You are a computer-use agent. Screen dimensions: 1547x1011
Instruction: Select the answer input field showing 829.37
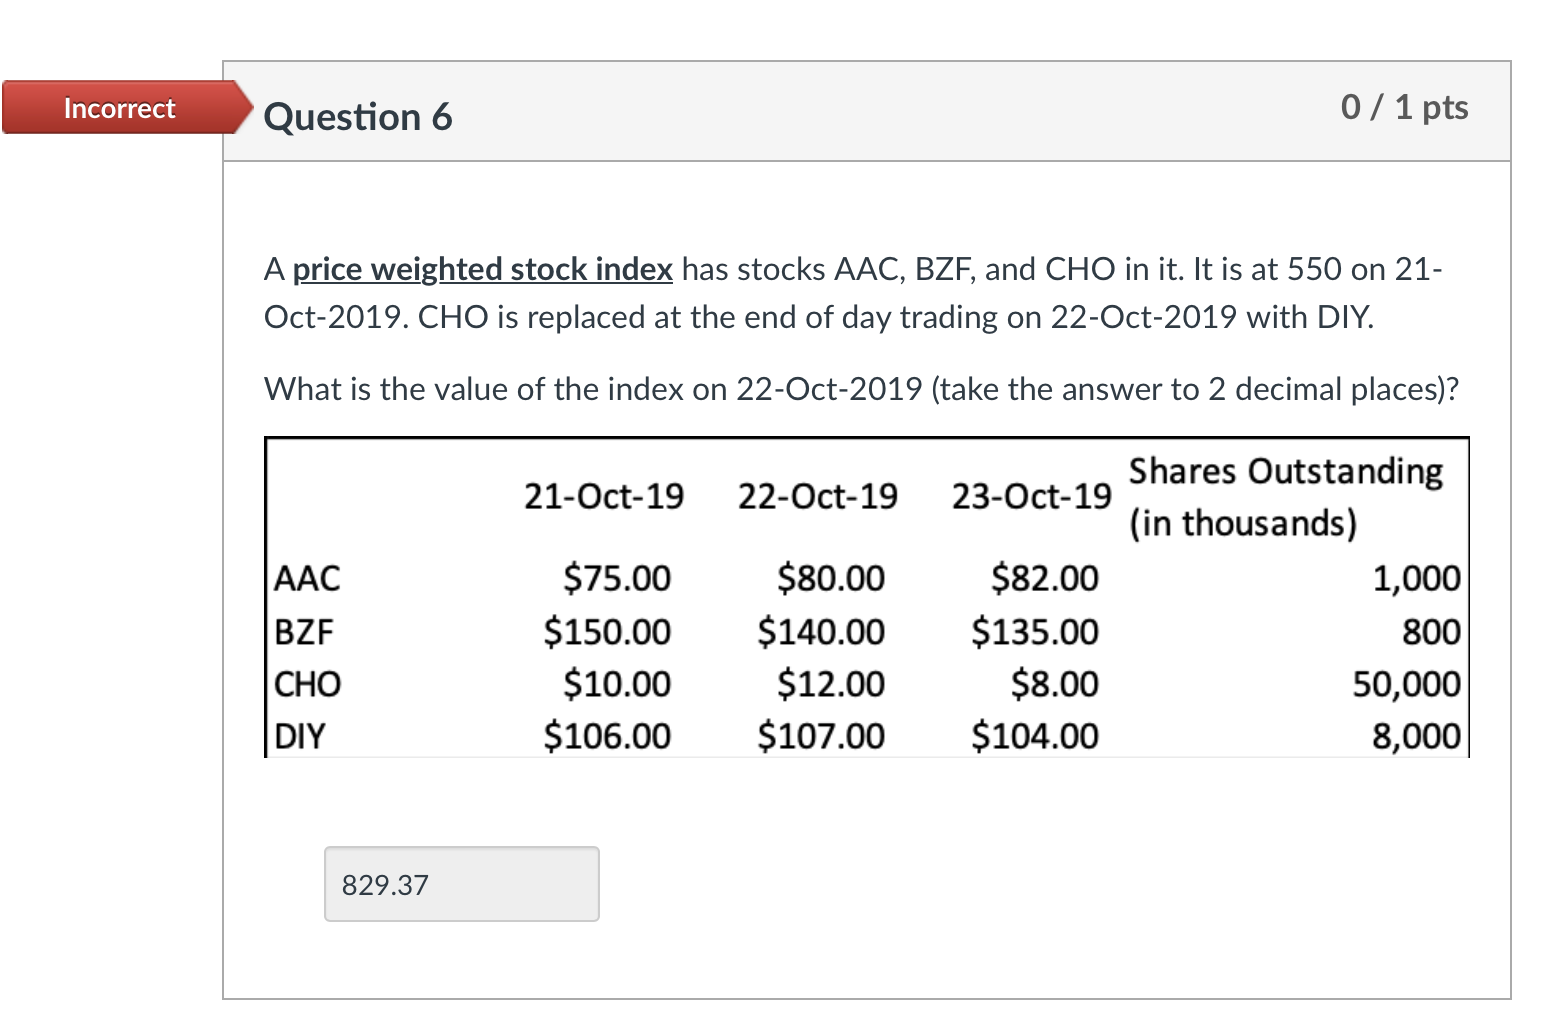[x=460, y=883]
